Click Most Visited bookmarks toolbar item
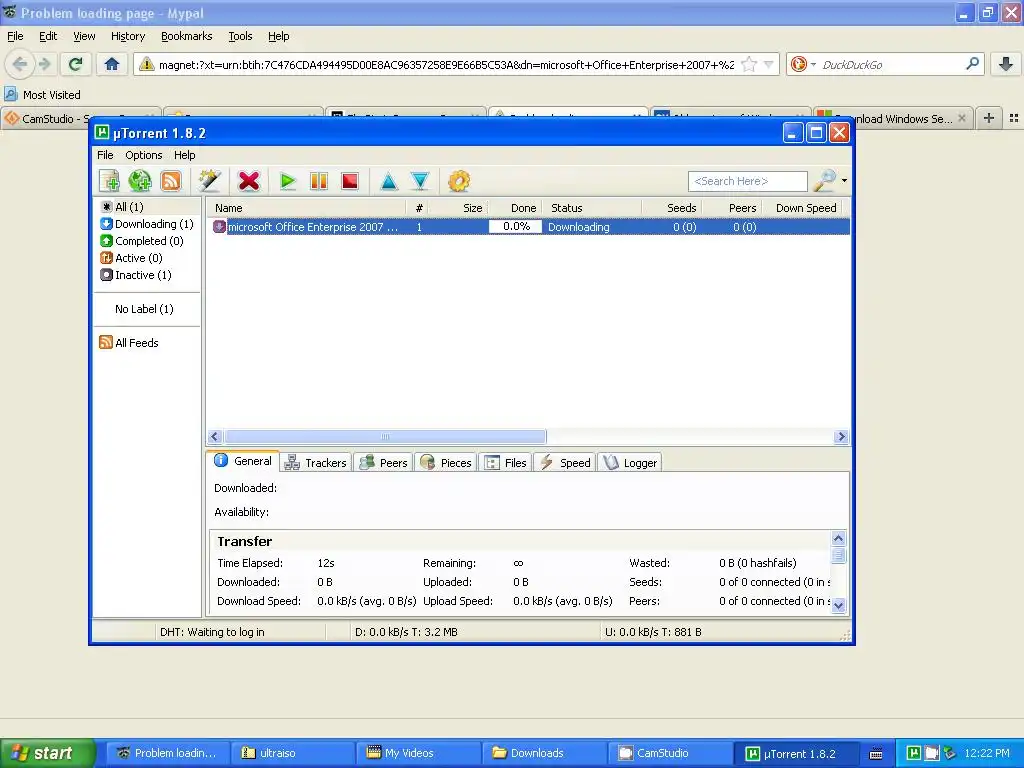The height and width of the screenshot is (768, 1024). tap(43, 95)
